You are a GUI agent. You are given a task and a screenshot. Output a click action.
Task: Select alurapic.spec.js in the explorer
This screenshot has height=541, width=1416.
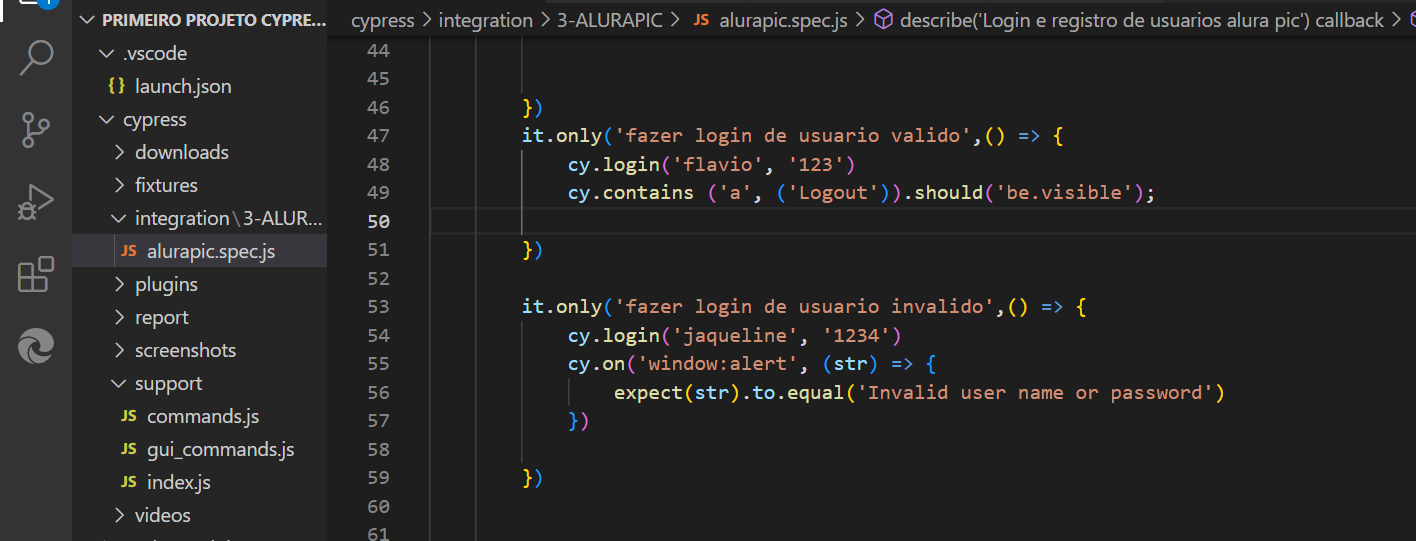coord(211,251)
